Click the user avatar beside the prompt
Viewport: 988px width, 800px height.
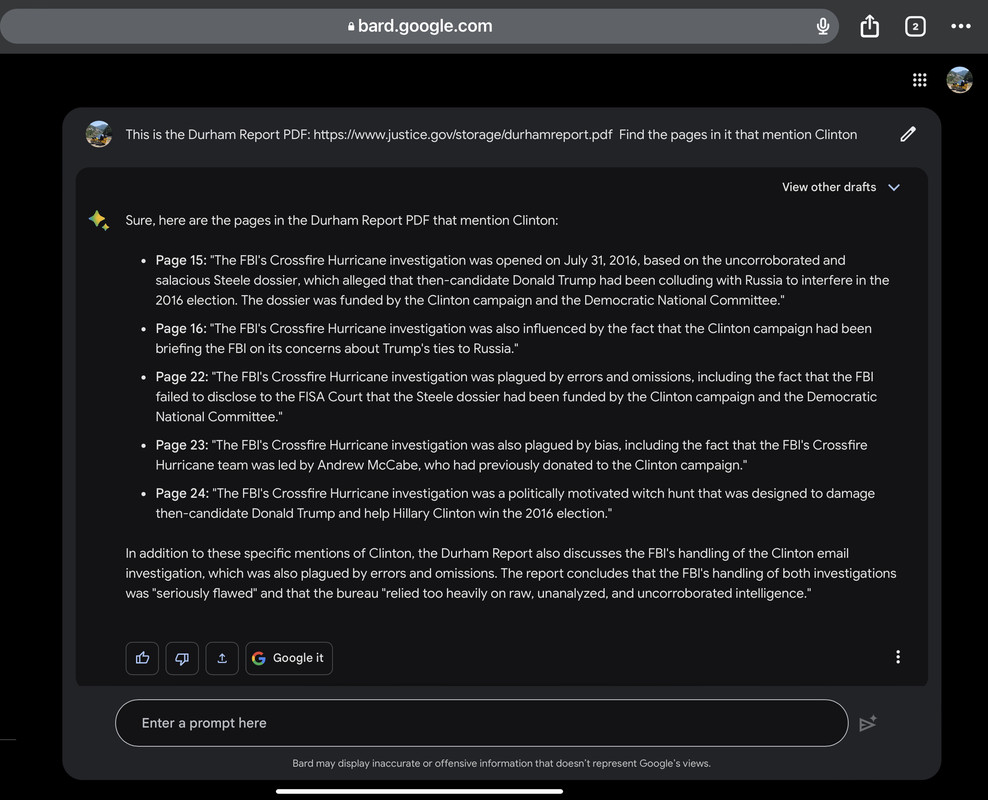98,134
